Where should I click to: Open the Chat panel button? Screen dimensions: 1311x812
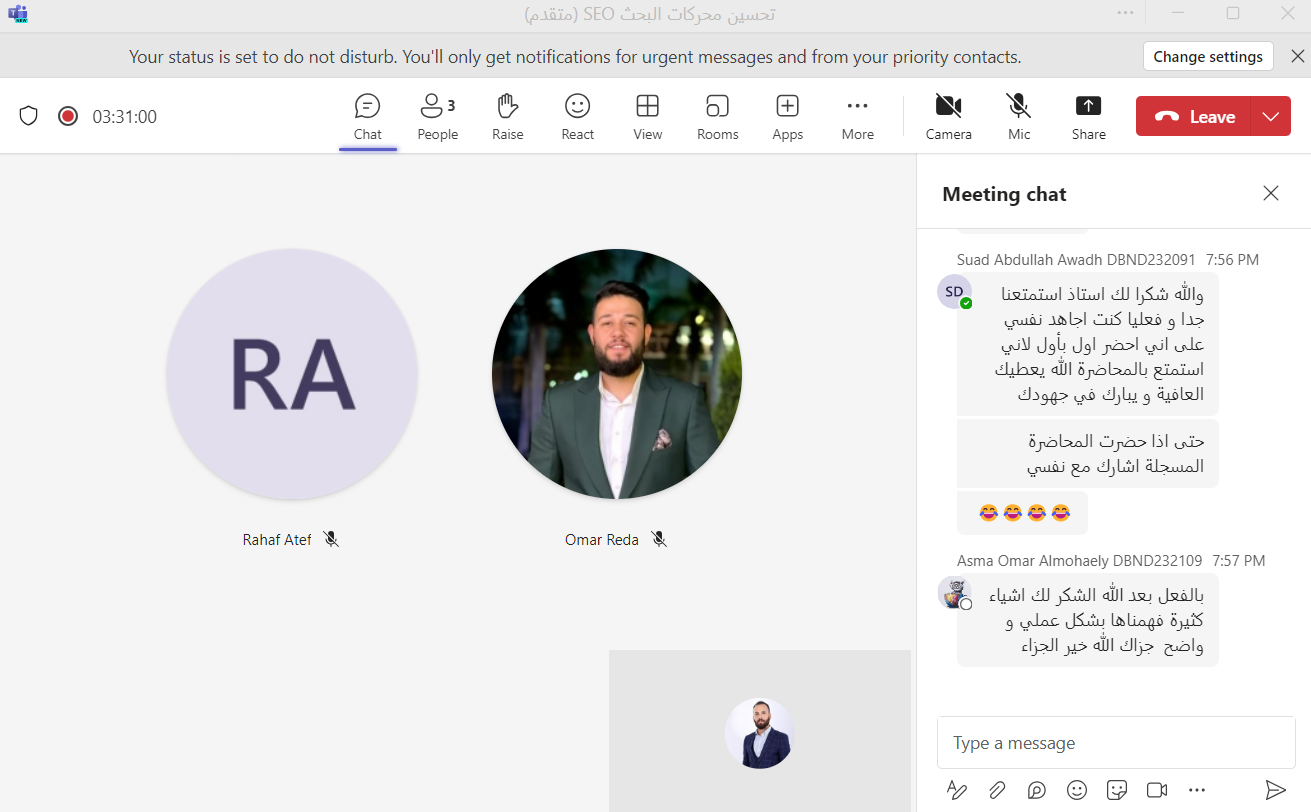367,117
